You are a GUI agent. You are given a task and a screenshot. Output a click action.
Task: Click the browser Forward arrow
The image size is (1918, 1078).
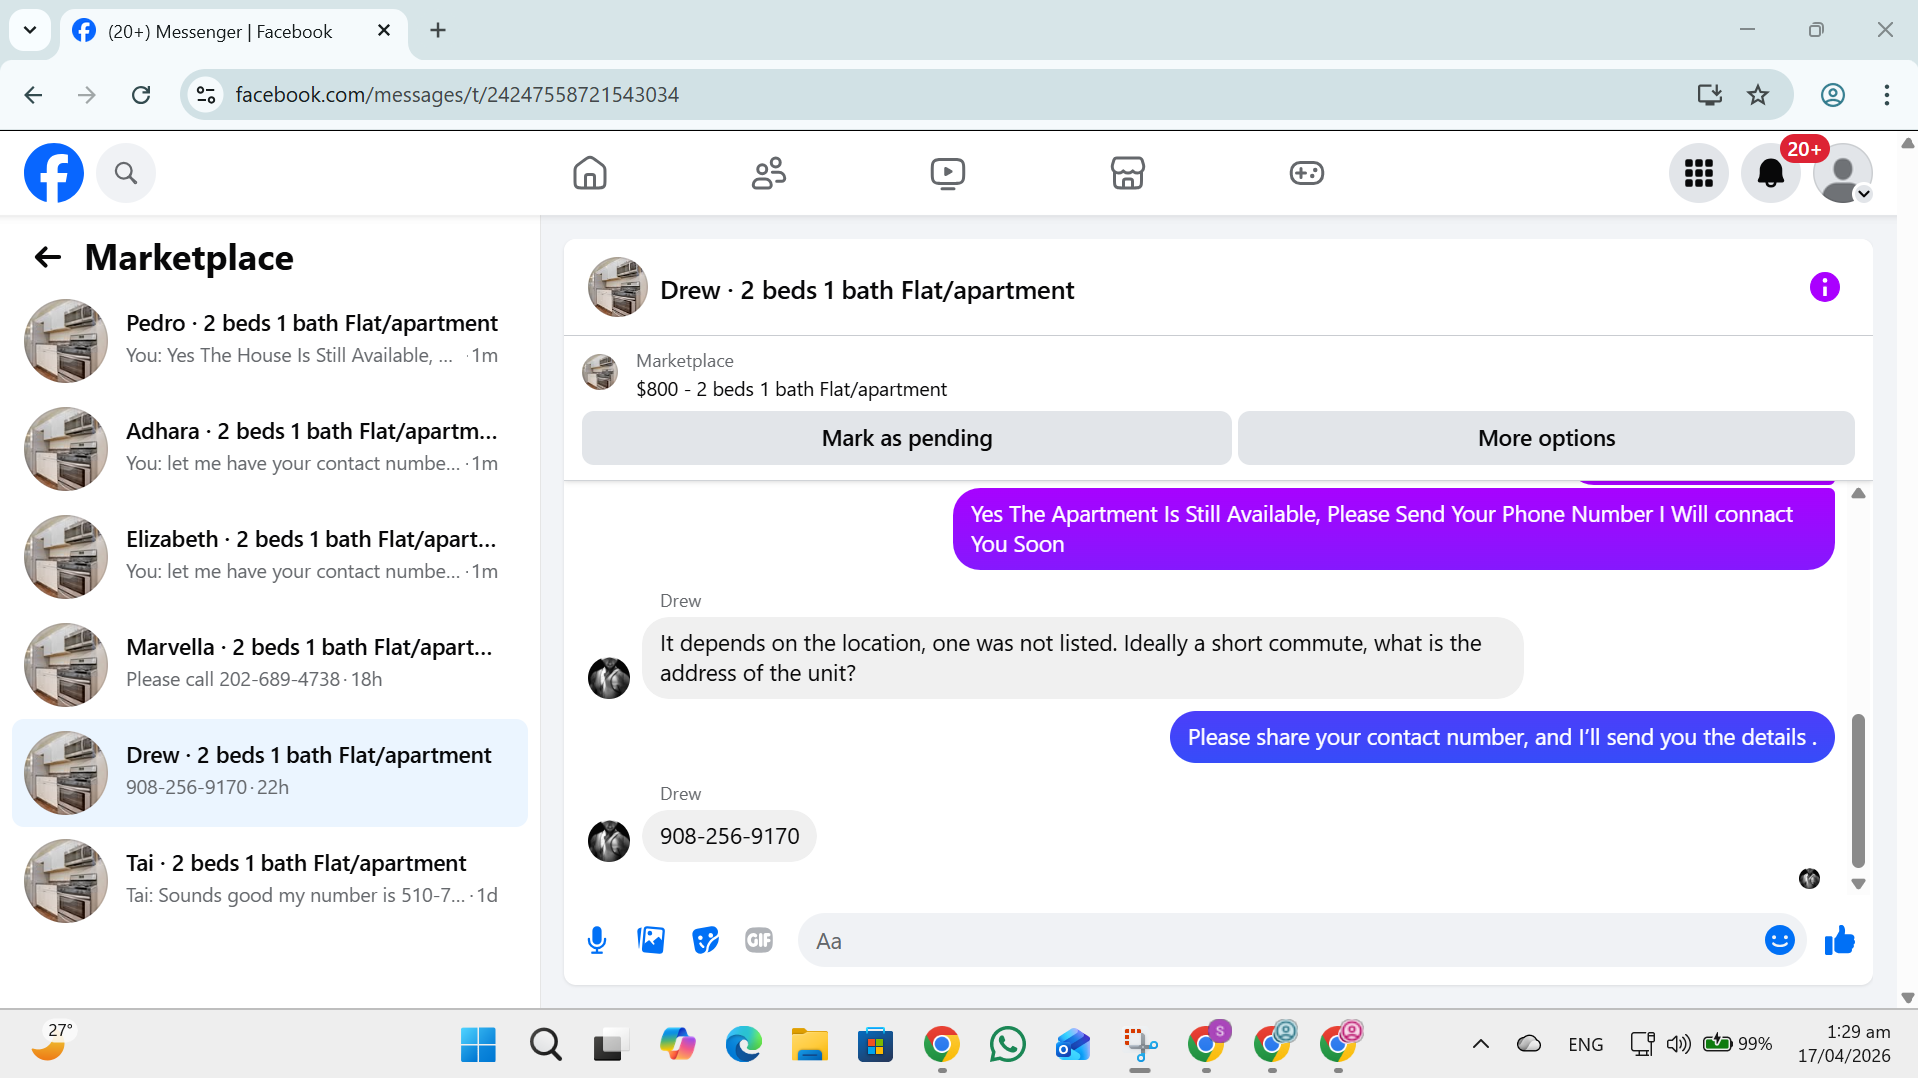point(87,95)
